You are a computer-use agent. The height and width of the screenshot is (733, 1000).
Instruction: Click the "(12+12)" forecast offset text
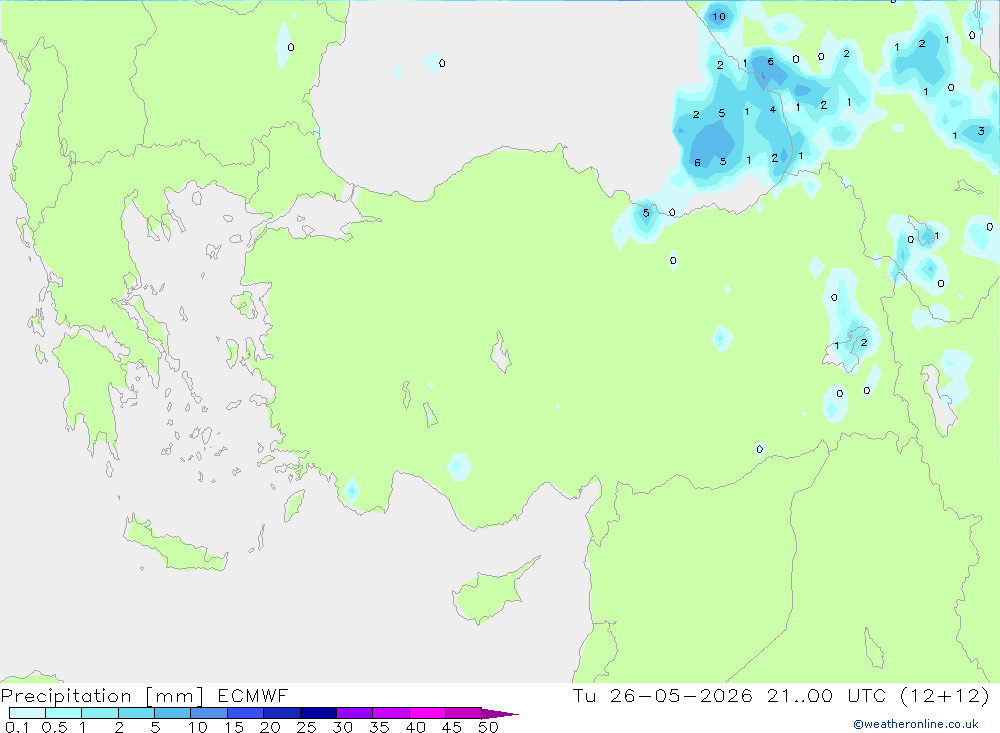945,695
